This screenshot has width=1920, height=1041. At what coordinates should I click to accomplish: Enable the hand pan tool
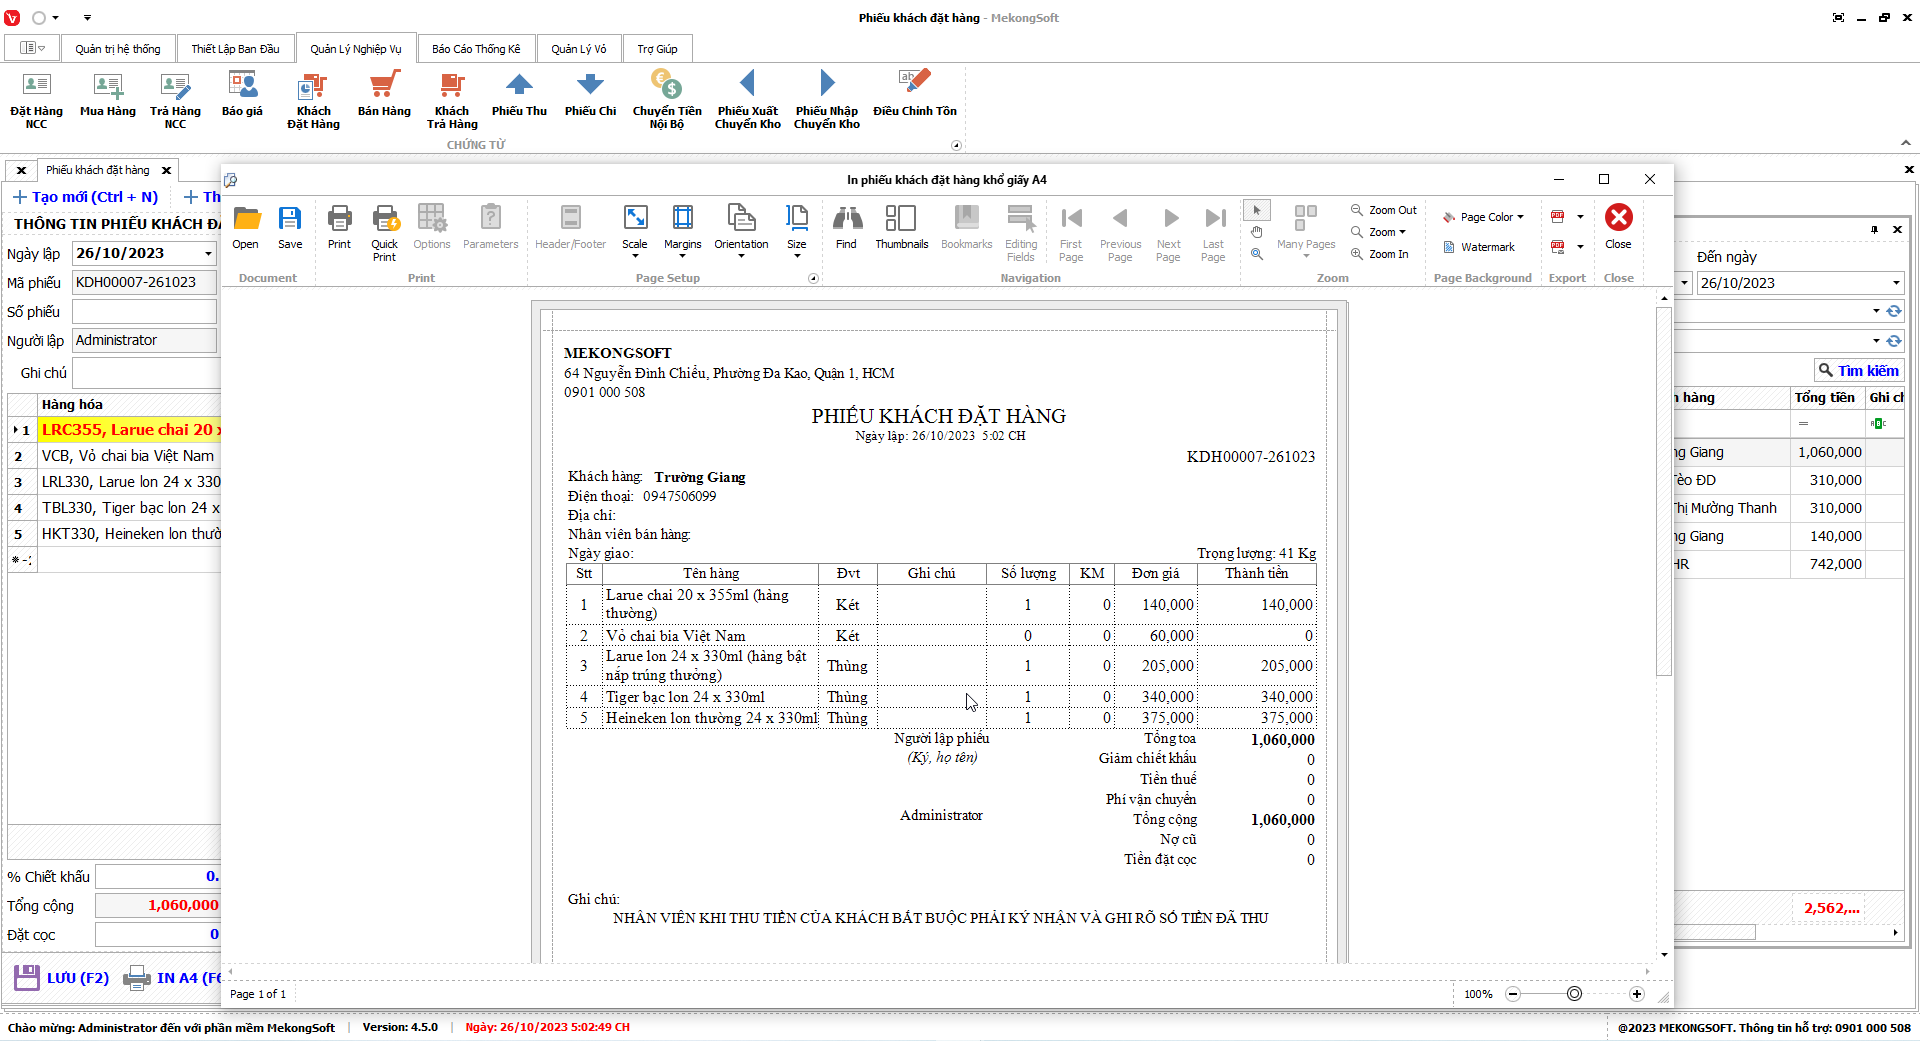[x=1257, y=232]
